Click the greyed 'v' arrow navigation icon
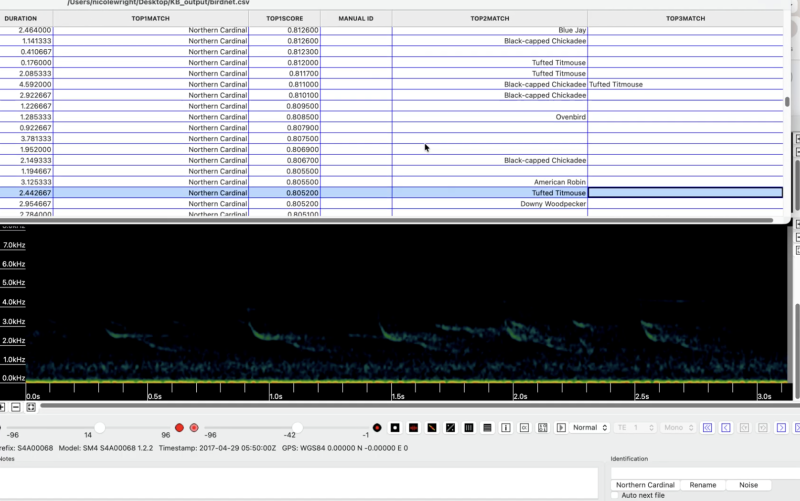Viewport: 800px width, 501px height. coord(744,428)
